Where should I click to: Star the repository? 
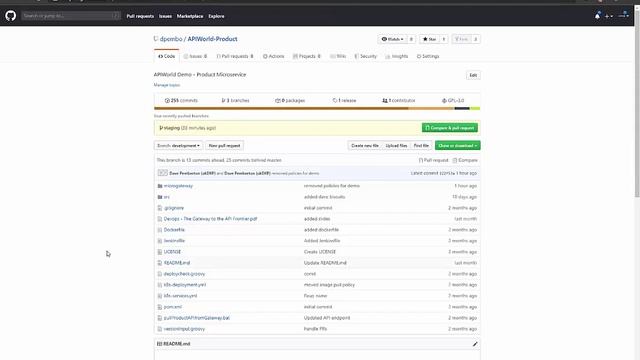(x=429, y=39)
